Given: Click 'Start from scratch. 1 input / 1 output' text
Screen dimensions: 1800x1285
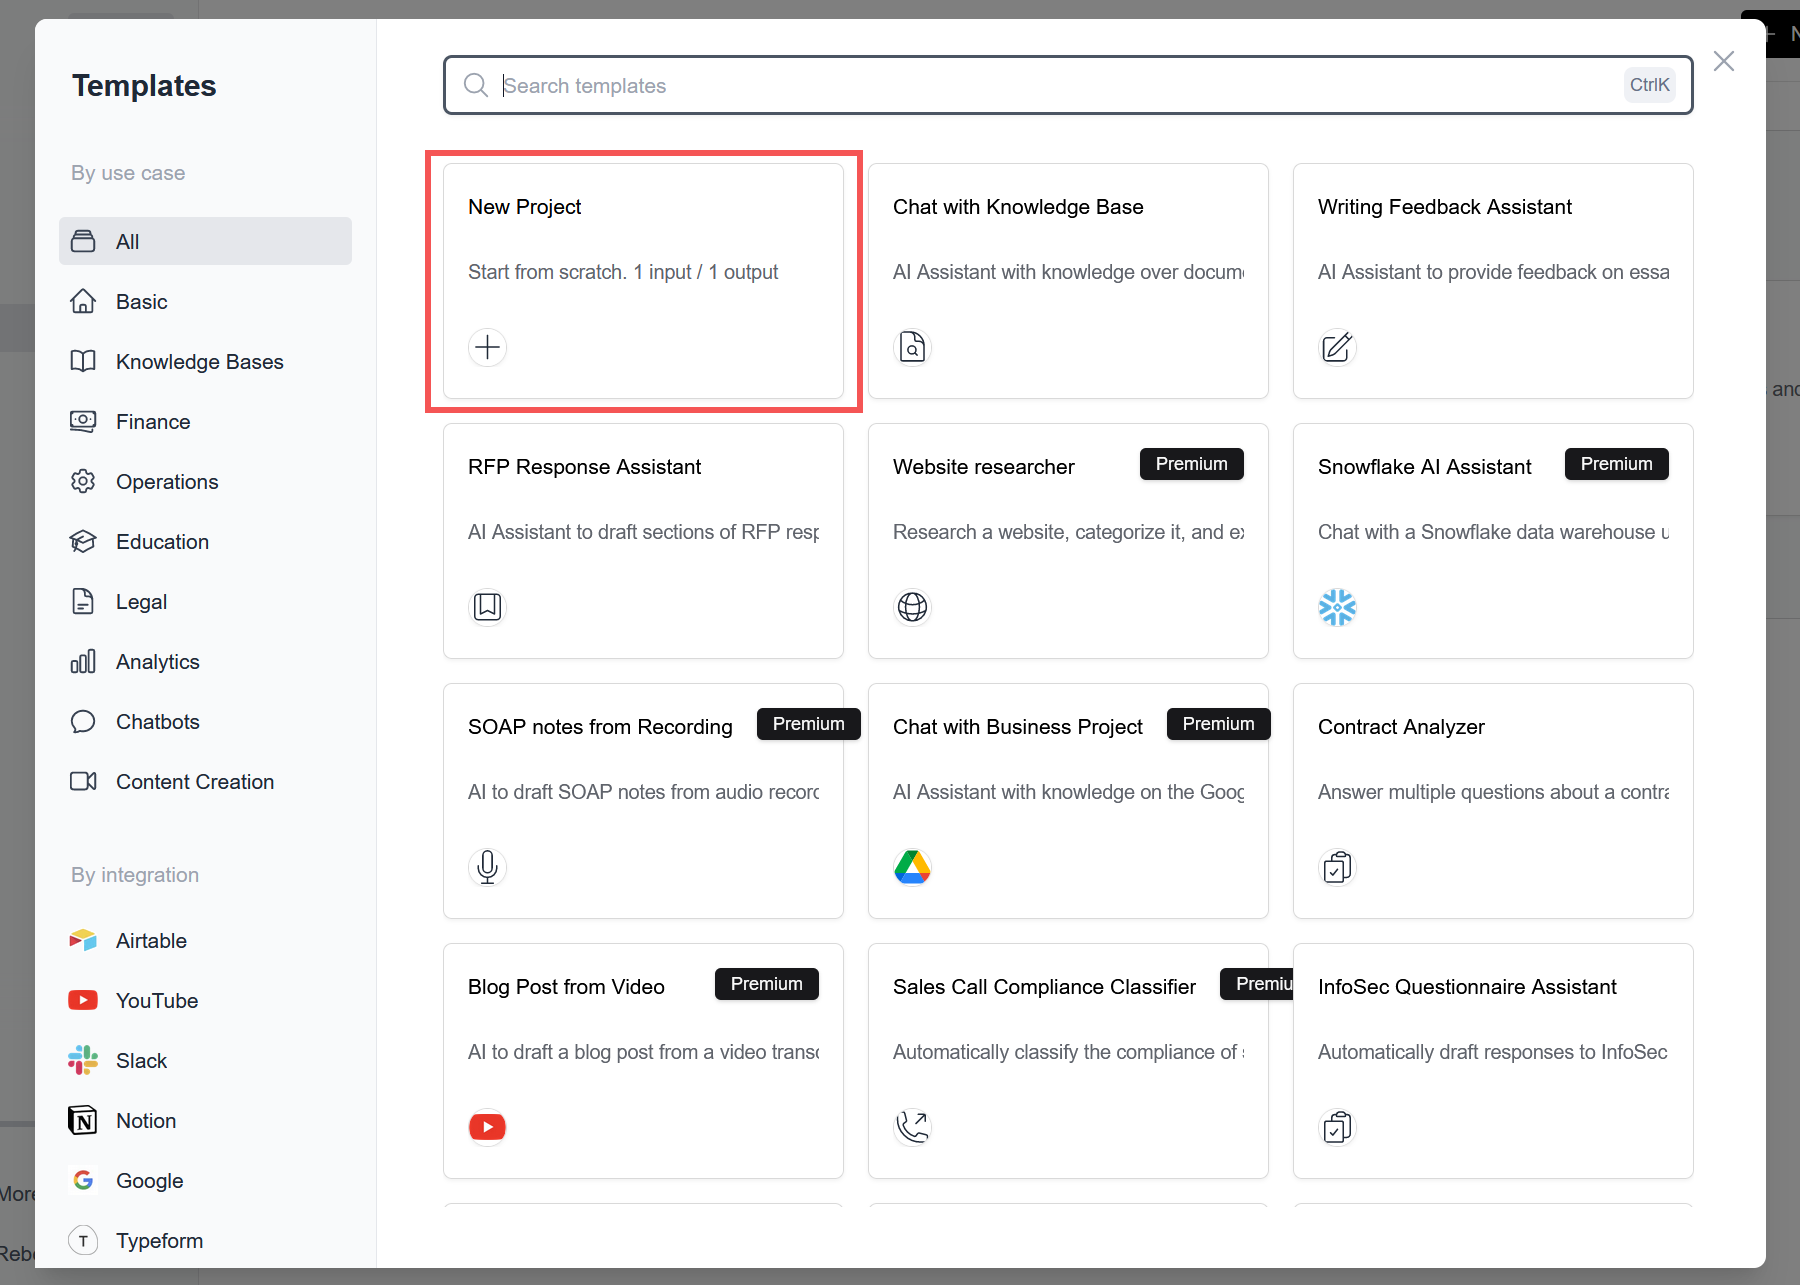Looking at the screenshot, I should [623, 272].
